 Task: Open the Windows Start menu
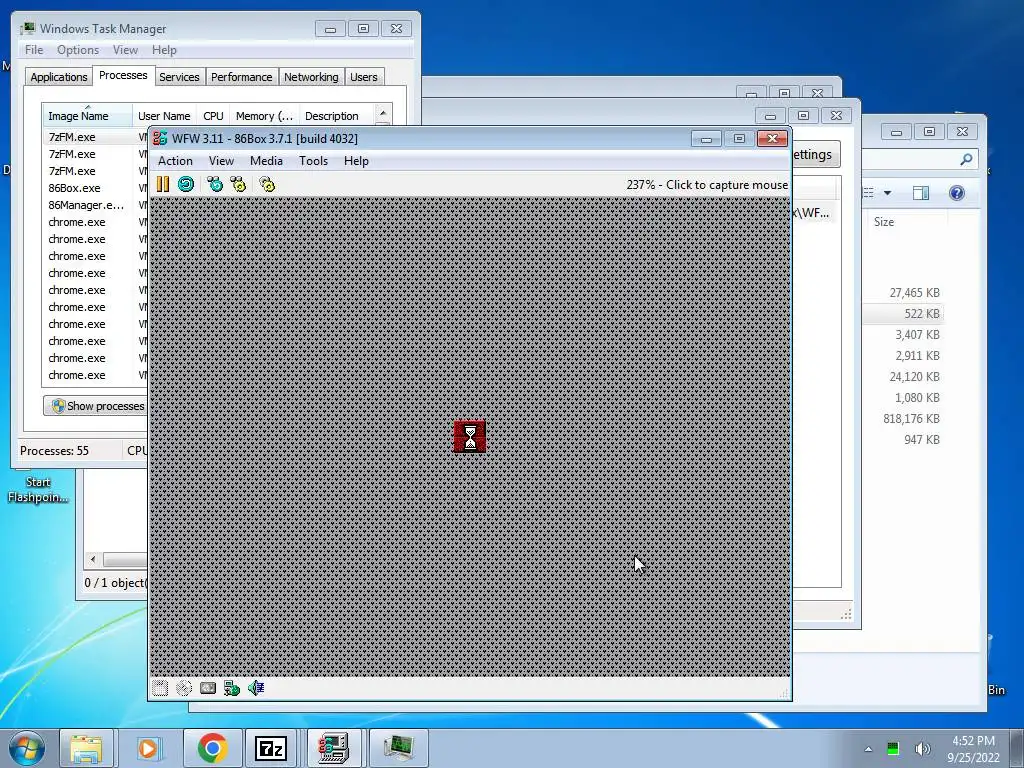tap(25, 748)
